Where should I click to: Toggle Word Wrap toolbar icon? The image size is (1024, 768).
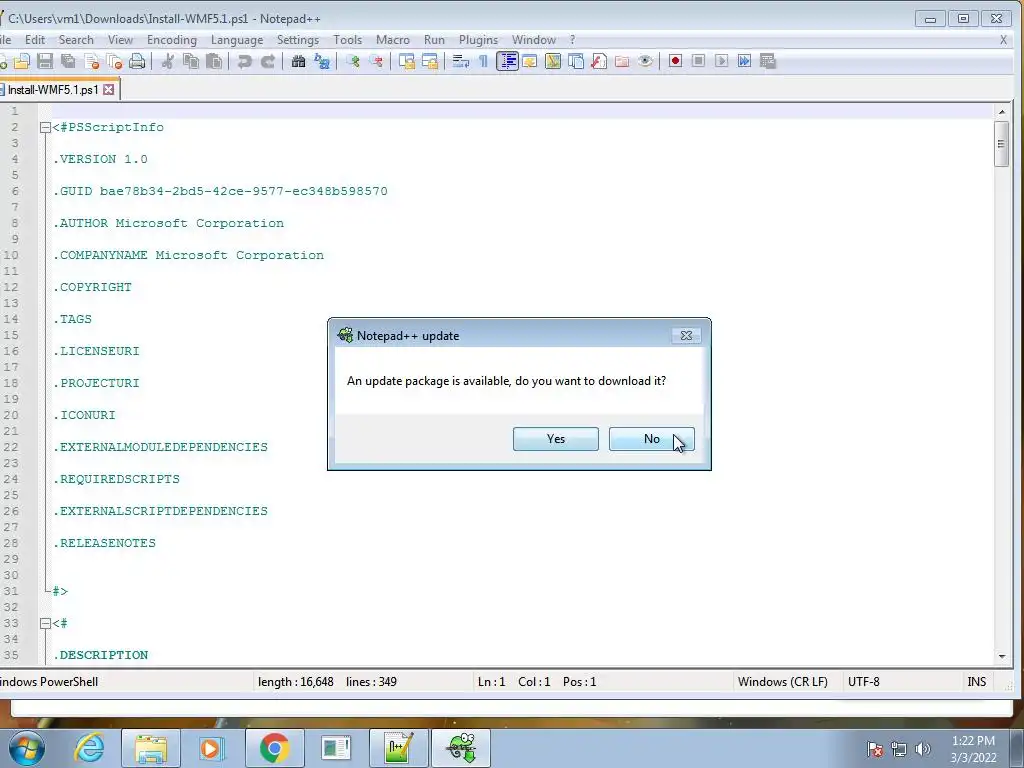tap(461, 61)
